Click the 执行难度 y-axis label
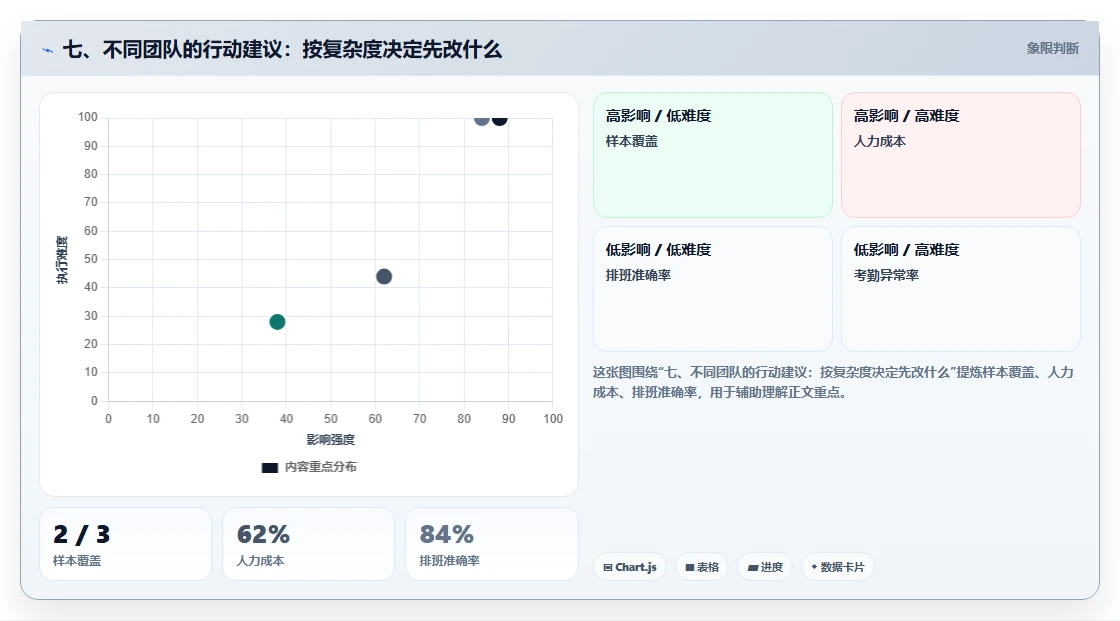This screenshot has height=621, width=1120. click(x=62, y=259)
